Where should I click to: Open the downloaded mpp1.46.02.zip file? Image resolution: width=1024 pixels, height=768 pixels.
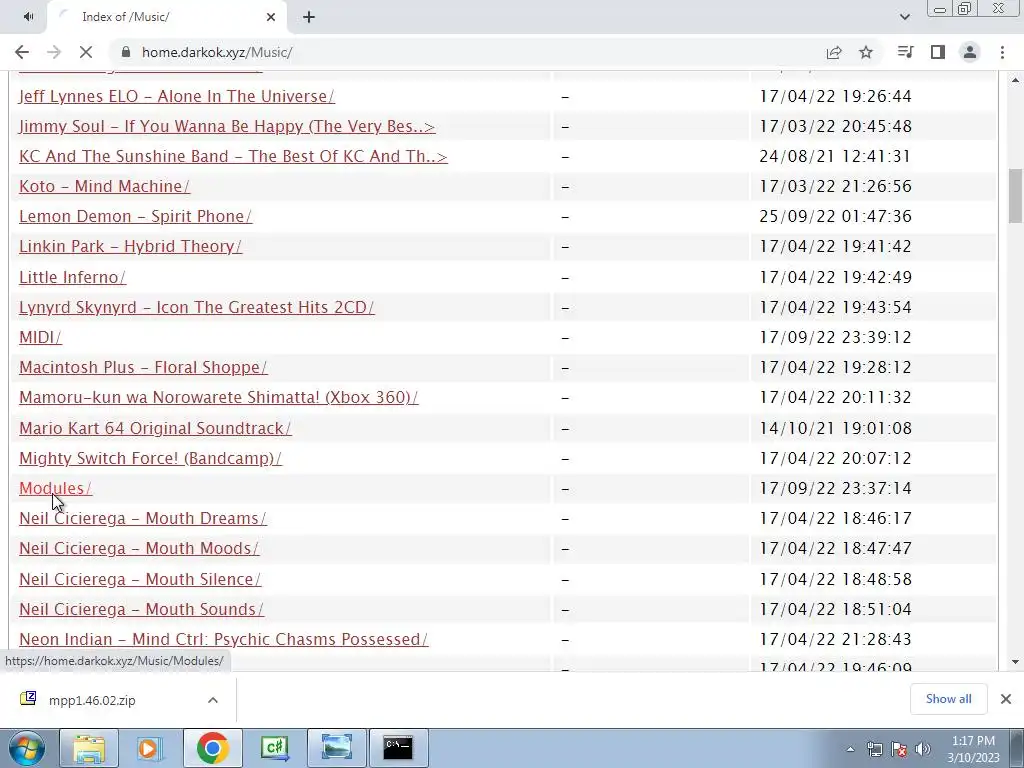point(91,700)
